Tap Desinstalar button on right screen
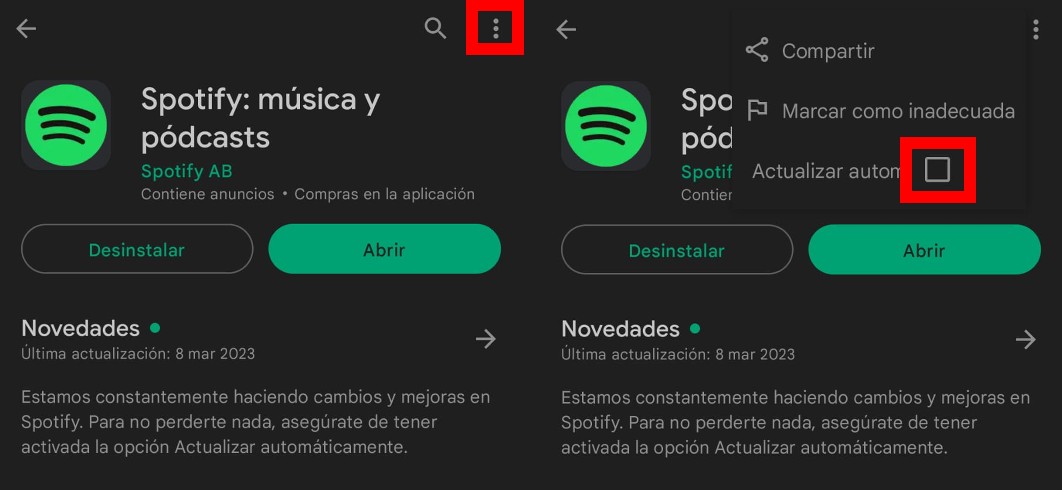This screenshot has height=490, width=1062. (677, 250)
